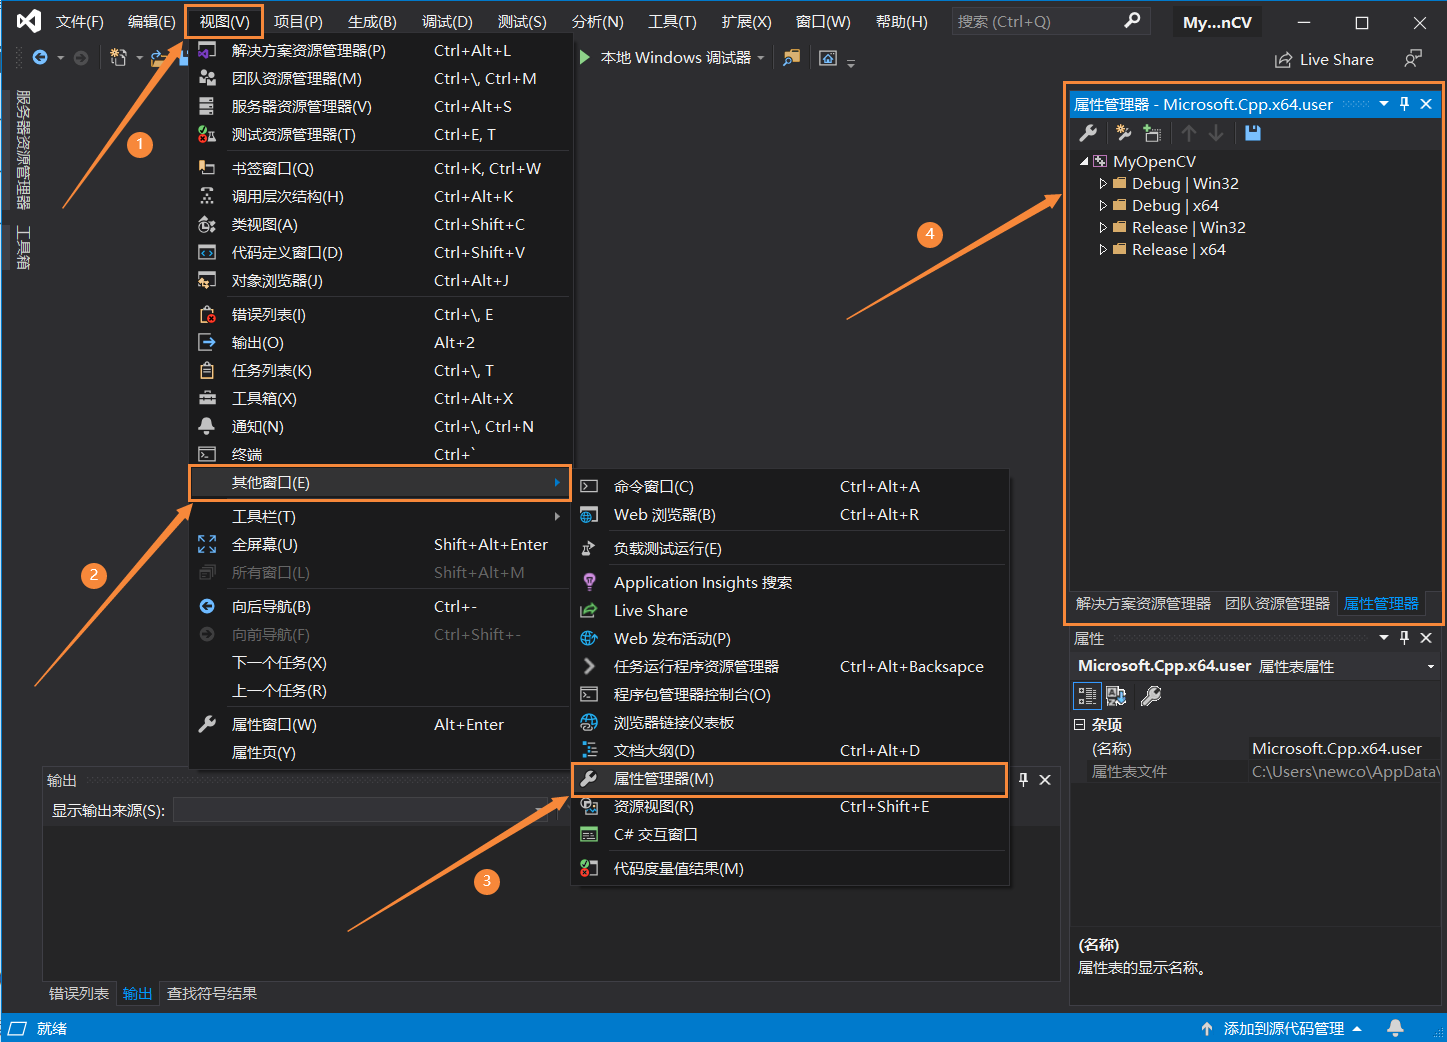Viewport: 1447px width, 1042px height.
Task: Click the Live Share button
Action: pyautogui.click(x=1324, y=59)
